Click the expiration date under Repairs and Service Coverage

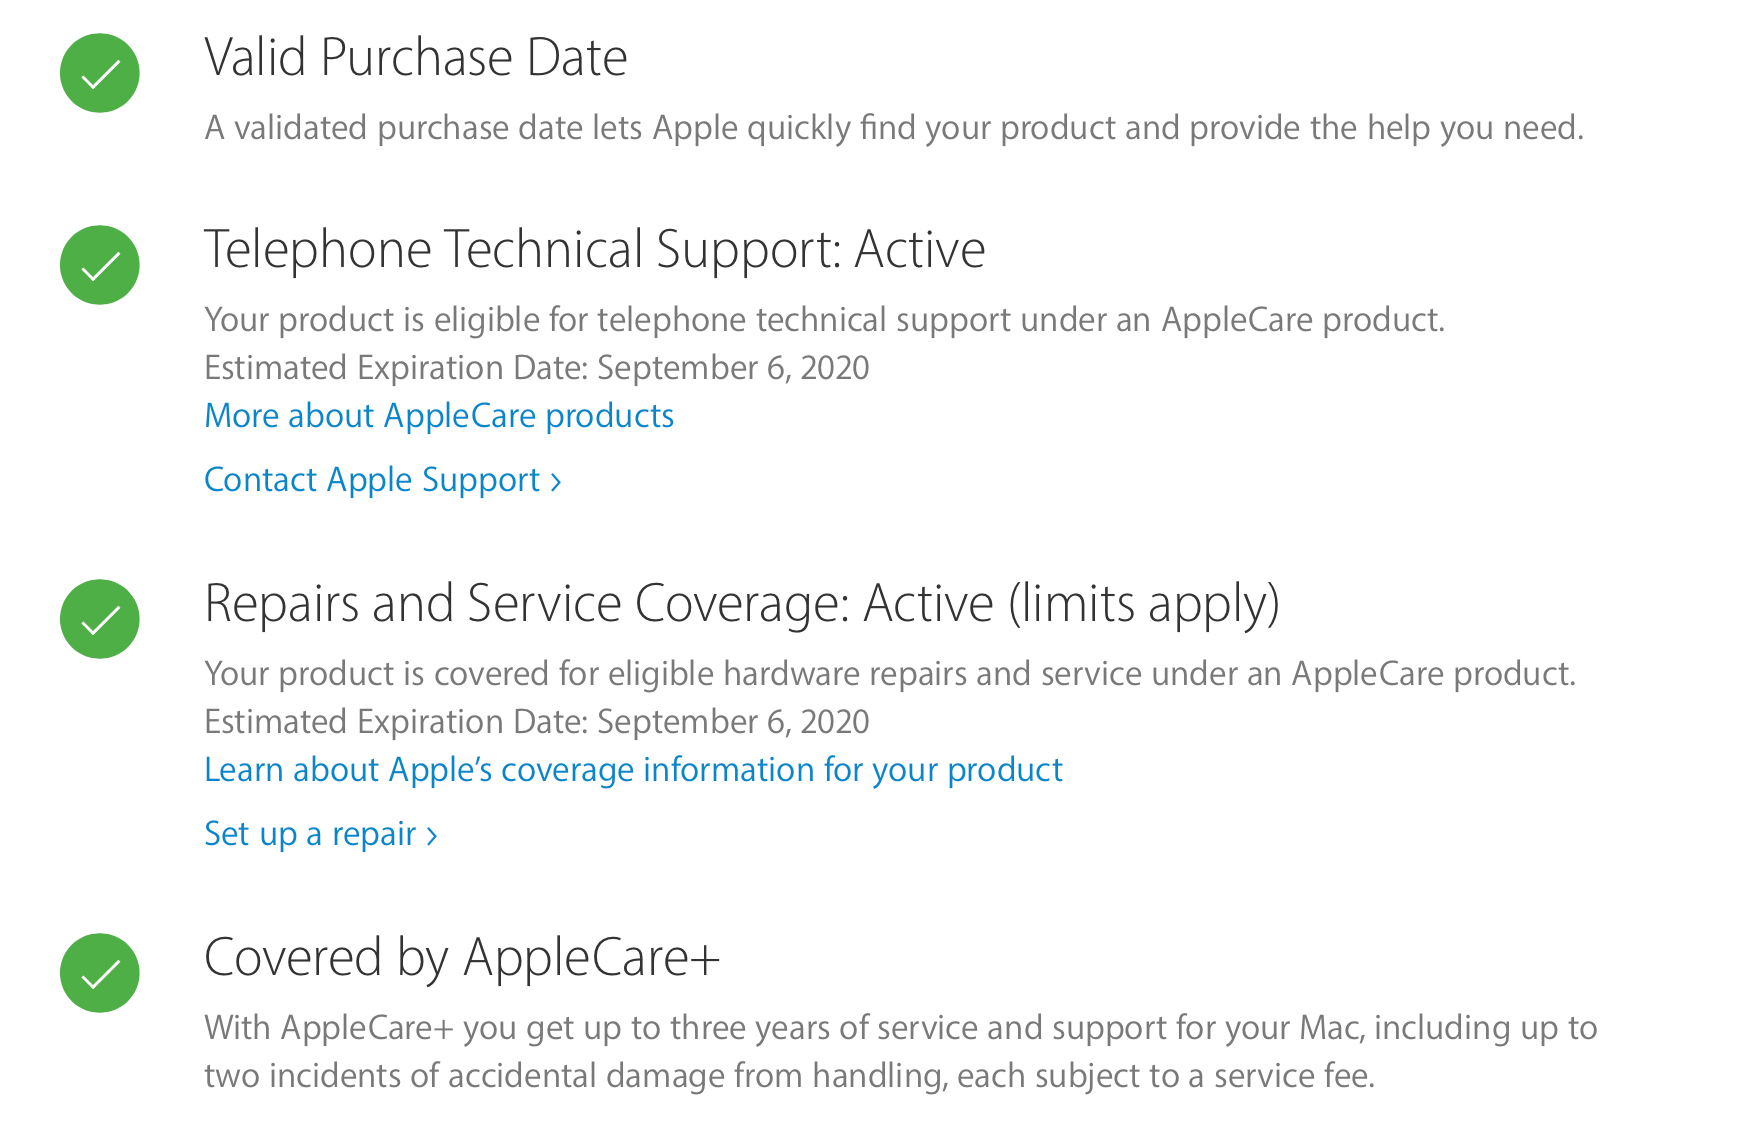point(536,722)
